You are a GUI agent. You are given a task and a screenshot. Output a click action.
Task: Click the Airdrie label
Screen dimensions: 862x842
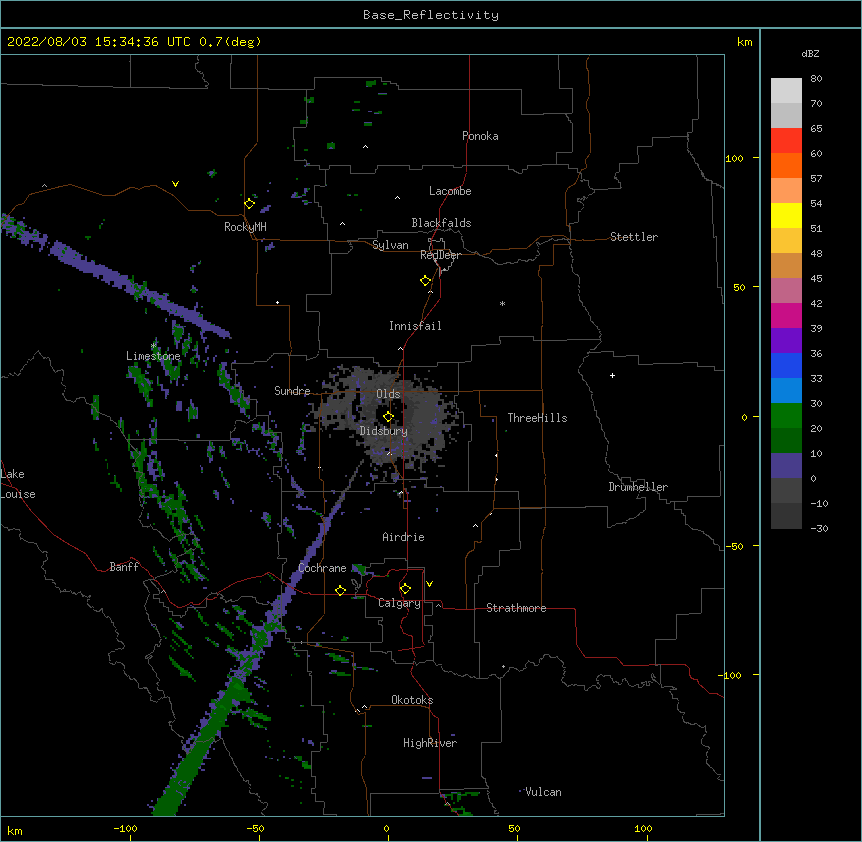point(404,537)
